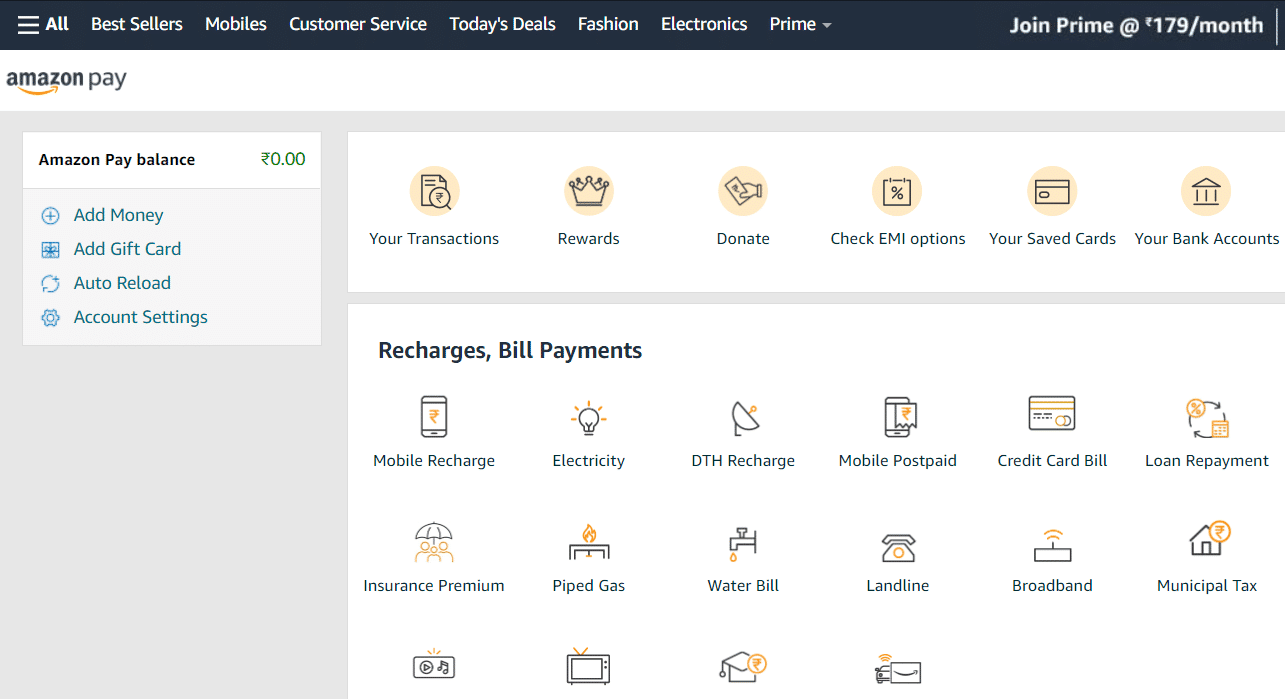The width and height of the screenshot is (1285, 699).
Task: Click the Add Gift Card link
Action: 127,249
